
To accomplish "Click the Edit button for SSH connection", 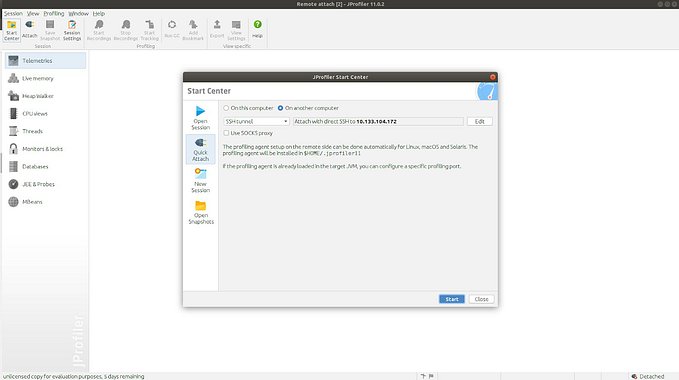I will click(479, 122).
